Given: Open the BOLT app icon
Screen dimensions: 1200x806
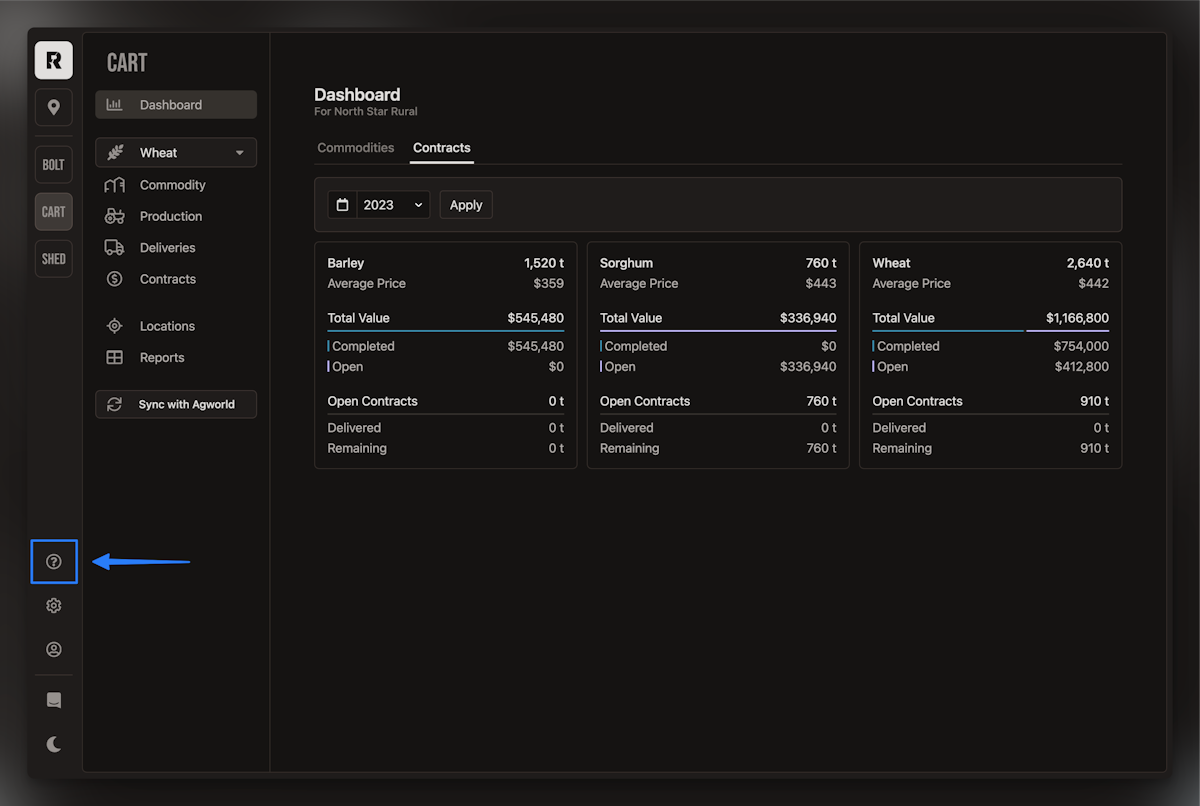Looking at the screenshot, I should 54,165.
